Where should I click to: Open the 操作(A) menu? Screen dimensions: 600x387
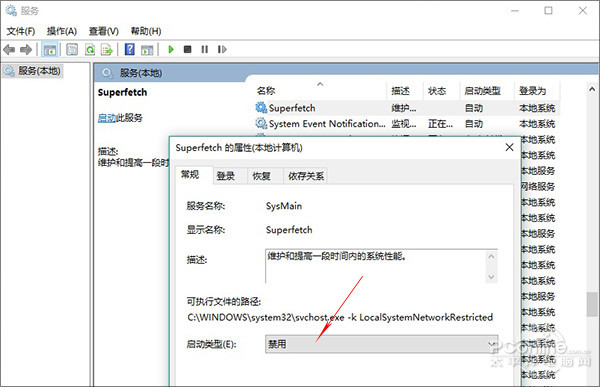coord(62,31)
